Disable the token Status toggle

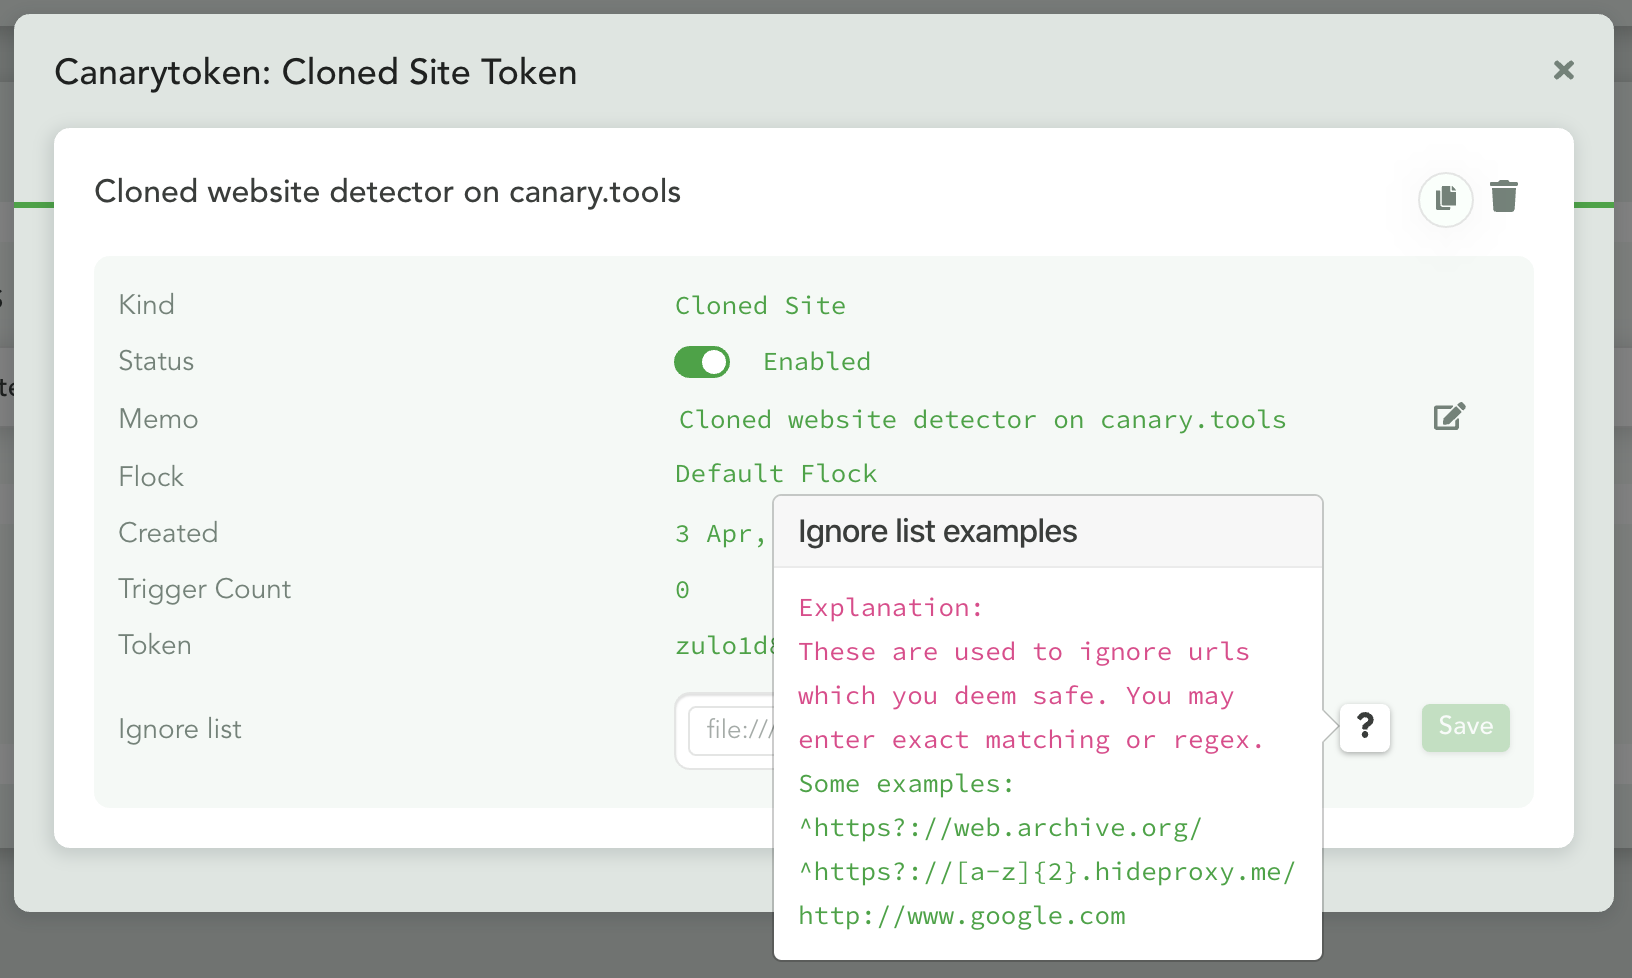pyautogui.click(x=702, y=362)
